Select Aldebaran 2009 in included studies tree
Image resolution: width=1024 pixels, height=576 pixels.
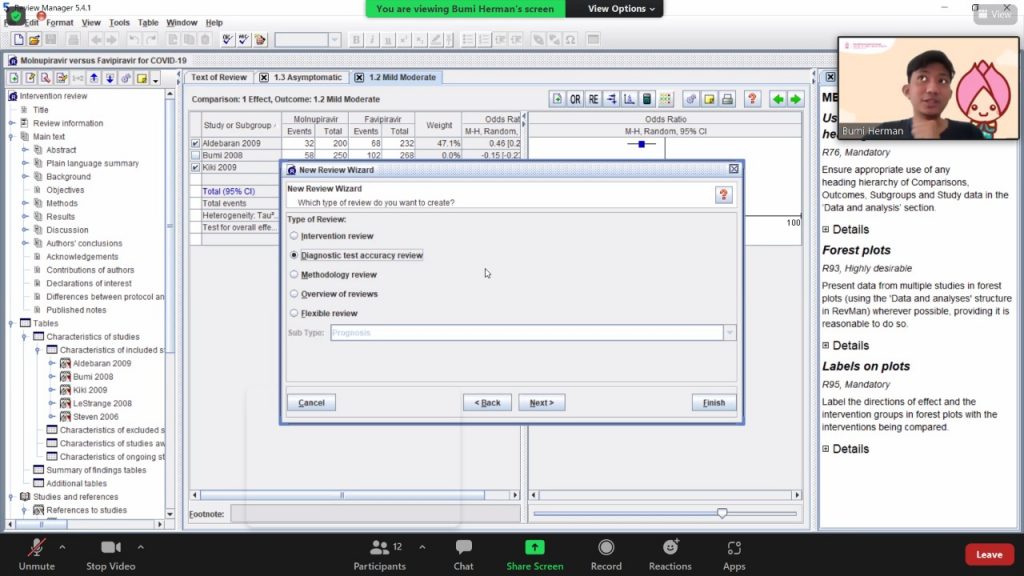[102, 363]
